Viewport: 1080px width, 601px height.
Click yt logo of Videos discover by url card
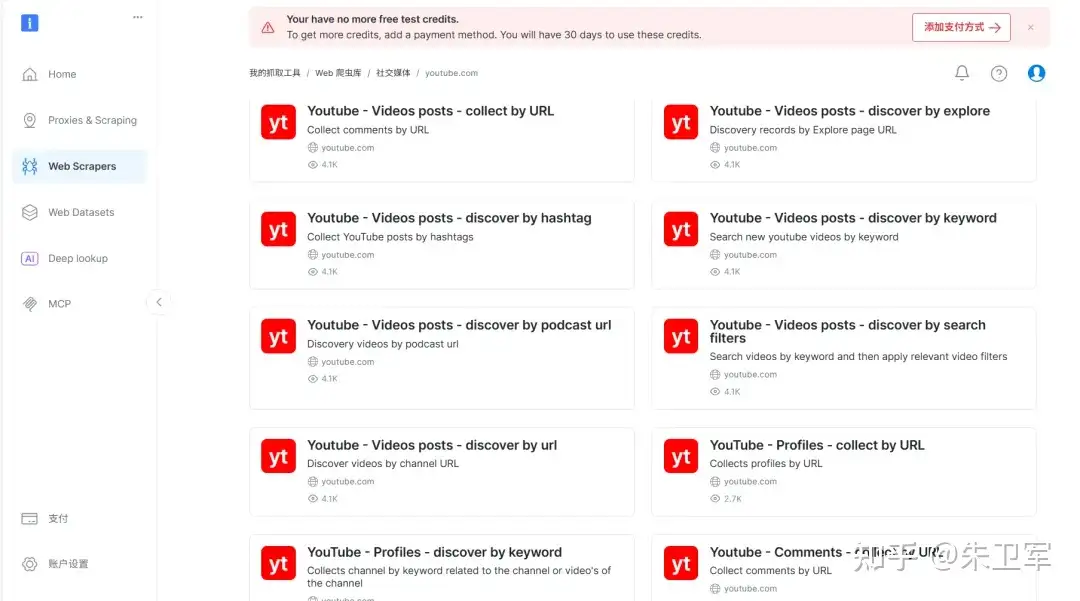[278, 456]
